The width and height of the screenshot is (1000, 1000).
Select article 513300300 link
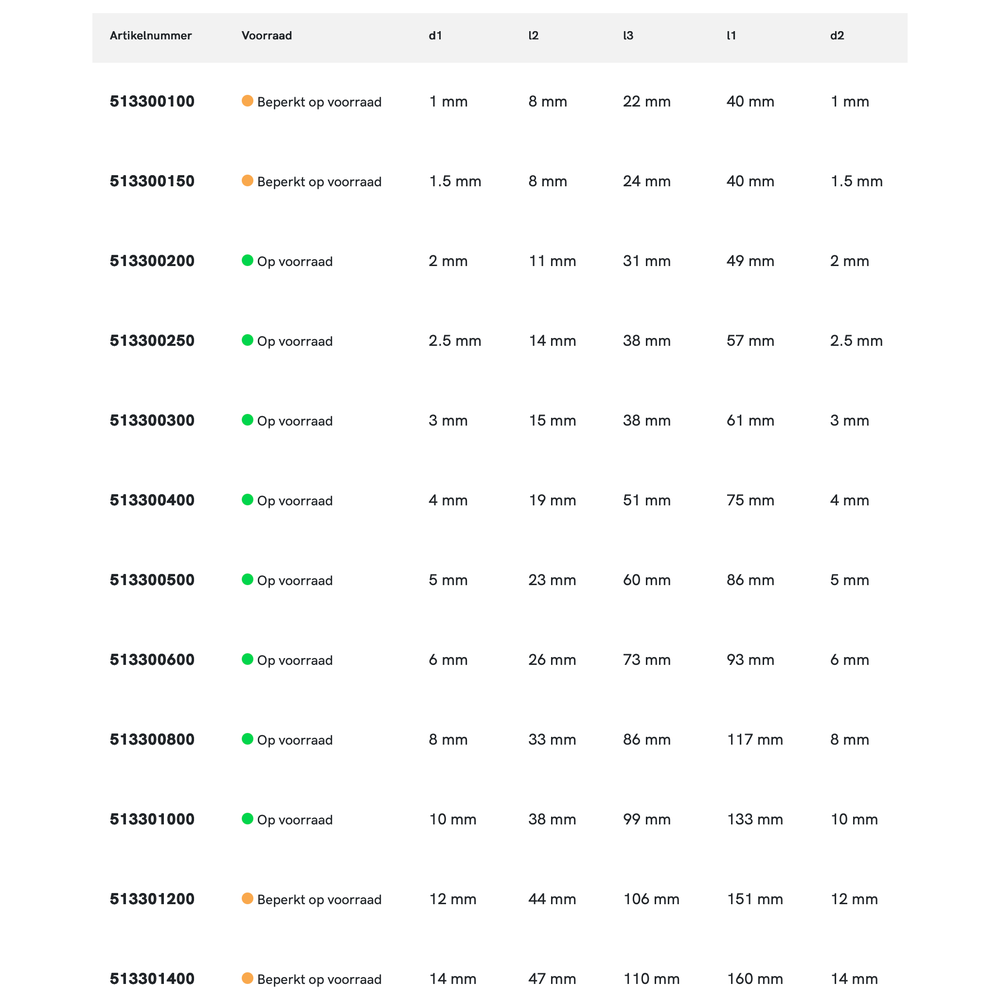[152, 421]
